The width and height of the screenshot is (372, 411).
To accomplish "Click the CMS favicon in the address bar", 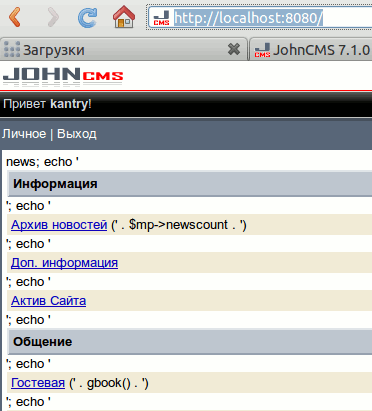I will pos(161,18).
